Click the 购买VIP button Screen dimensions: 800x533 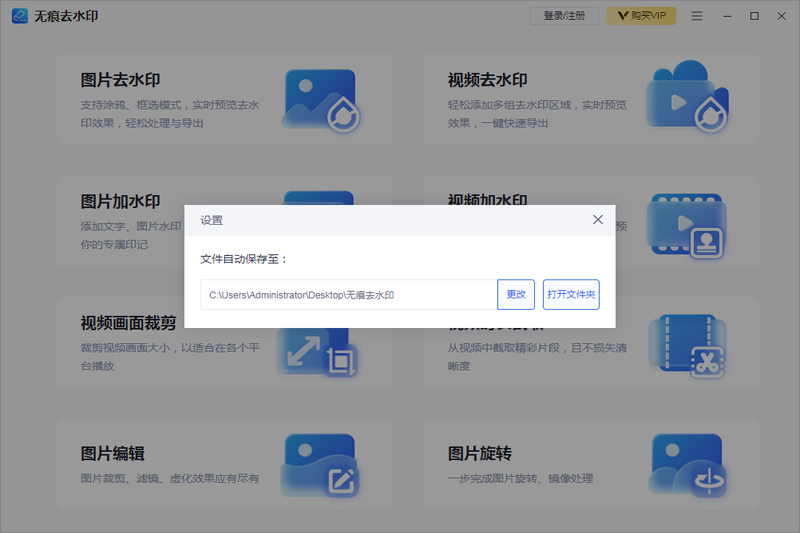pyautogui.click(x=641, y=16)
